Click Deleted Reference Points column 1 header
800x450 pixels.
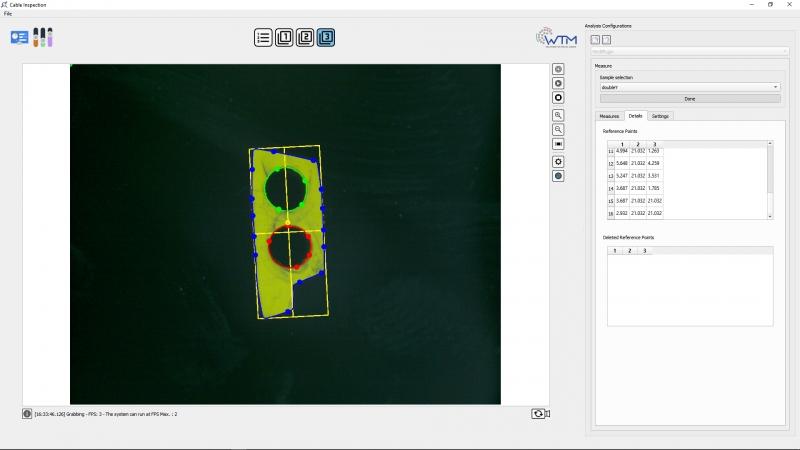615,251
